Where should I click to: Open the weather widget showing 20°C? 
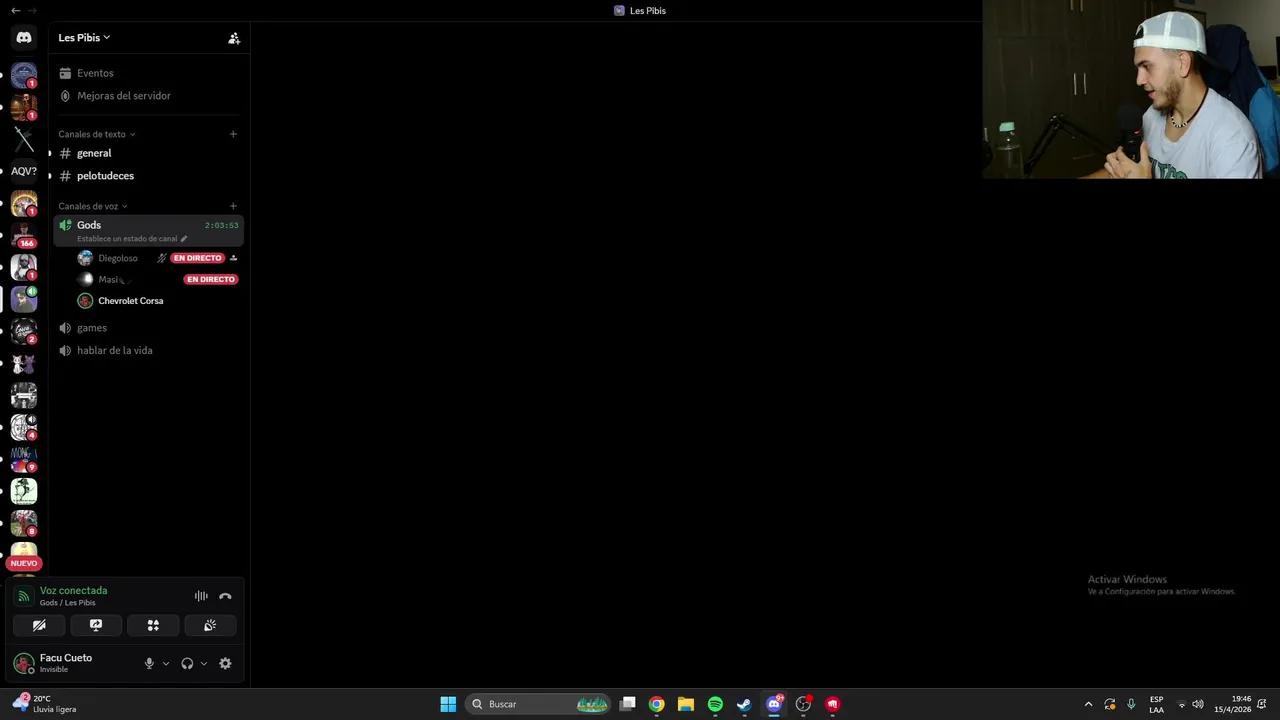[x=44, y=704]
